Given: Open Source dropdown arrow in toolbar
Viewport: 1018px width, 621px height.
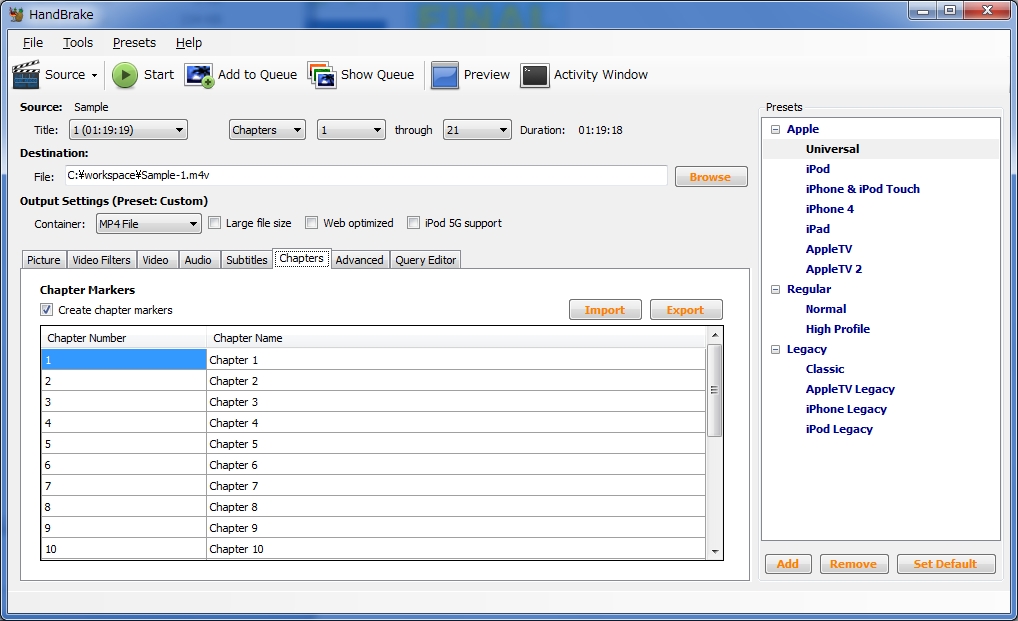Looking at the screenshot, I should coord(94,75).
